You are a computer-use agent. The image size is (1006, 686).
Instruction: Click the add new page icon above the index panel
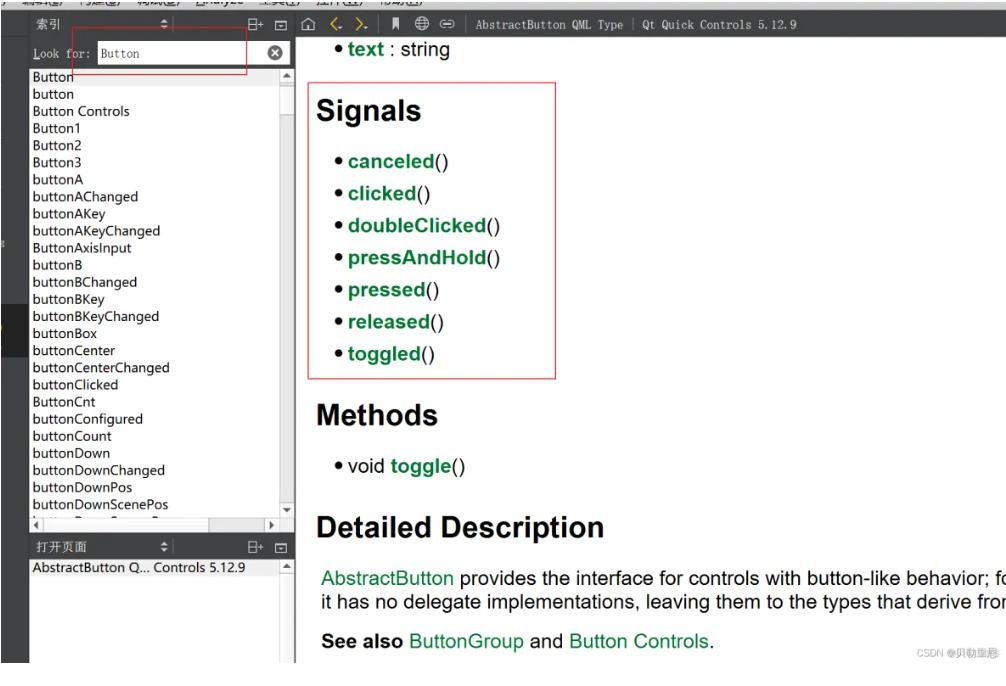pos(255,22)
